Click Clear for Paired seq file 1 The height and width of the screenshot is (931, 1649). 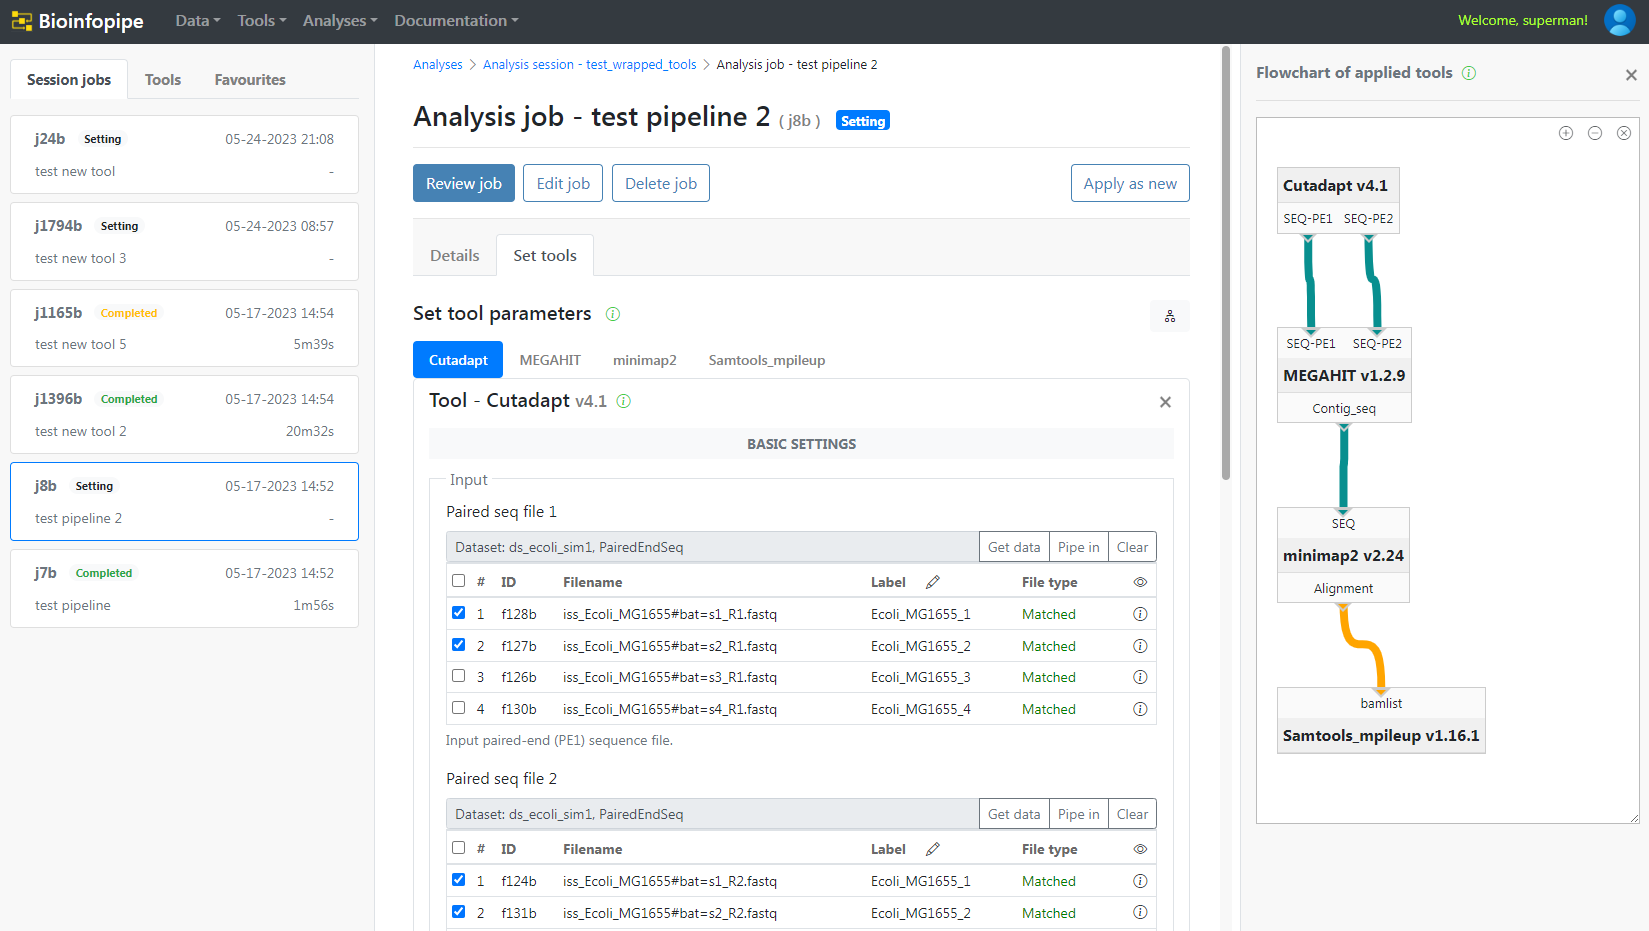point(1132,547)
